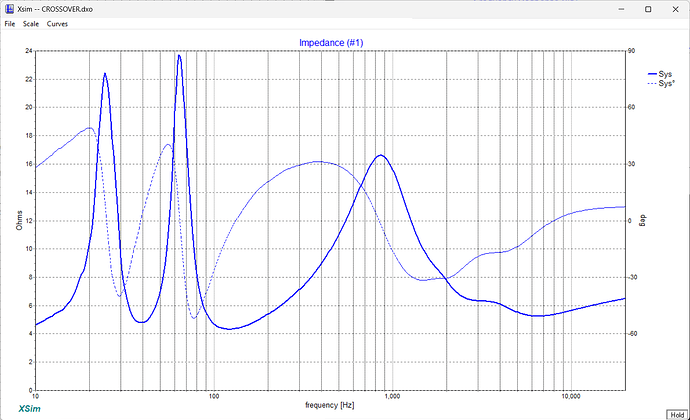Image resolution: width=690 pixels, height=420 pixels.
Task: Click the Hold button
Action: (x=677, y=415)
